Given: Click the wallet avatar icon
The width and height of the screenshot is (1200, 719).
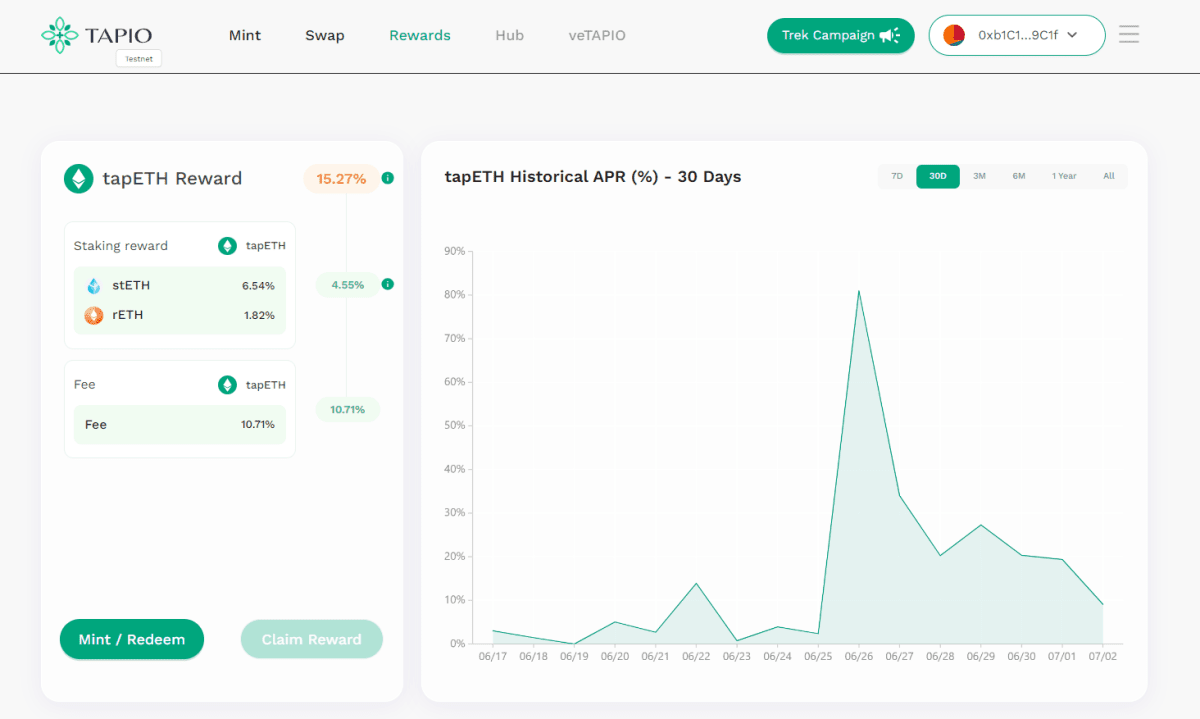Looking at the screenshot, I should [953, 34].
